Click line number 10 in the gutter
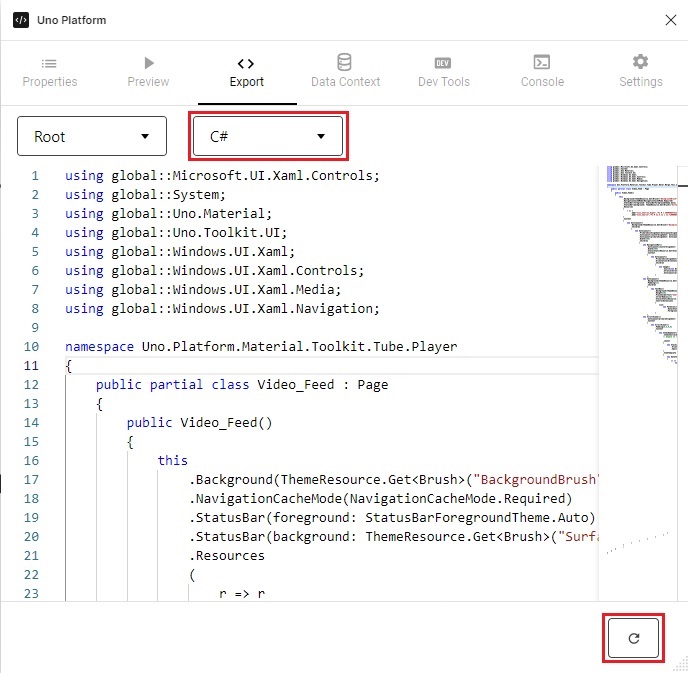The image size is (688, 673). [x=31, y=347]
